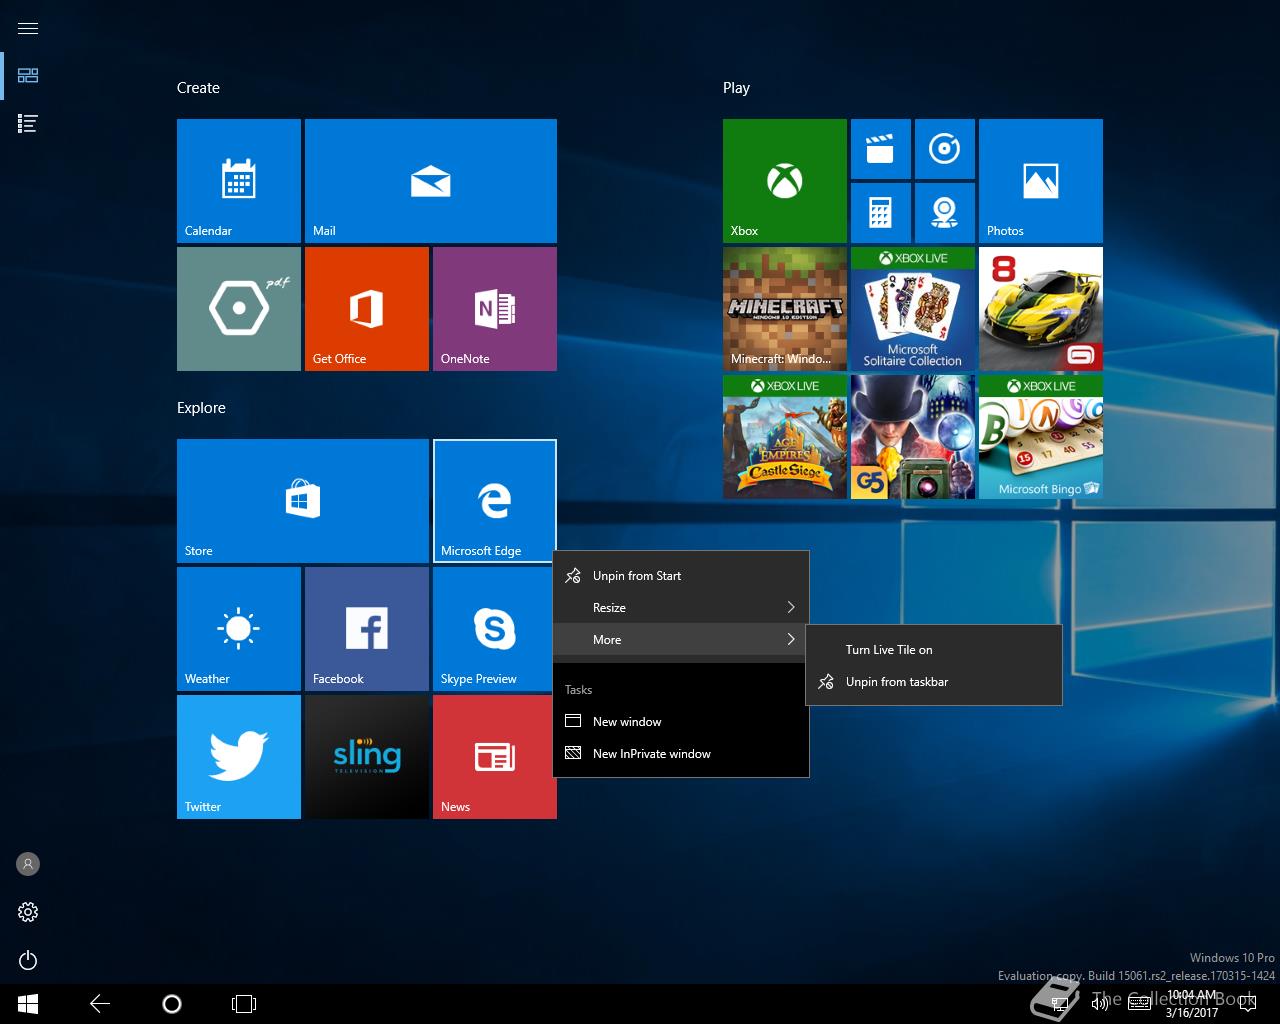Open the Photos tile
This screenshot has width=1280, height=1024.
tap(1041, 181)
